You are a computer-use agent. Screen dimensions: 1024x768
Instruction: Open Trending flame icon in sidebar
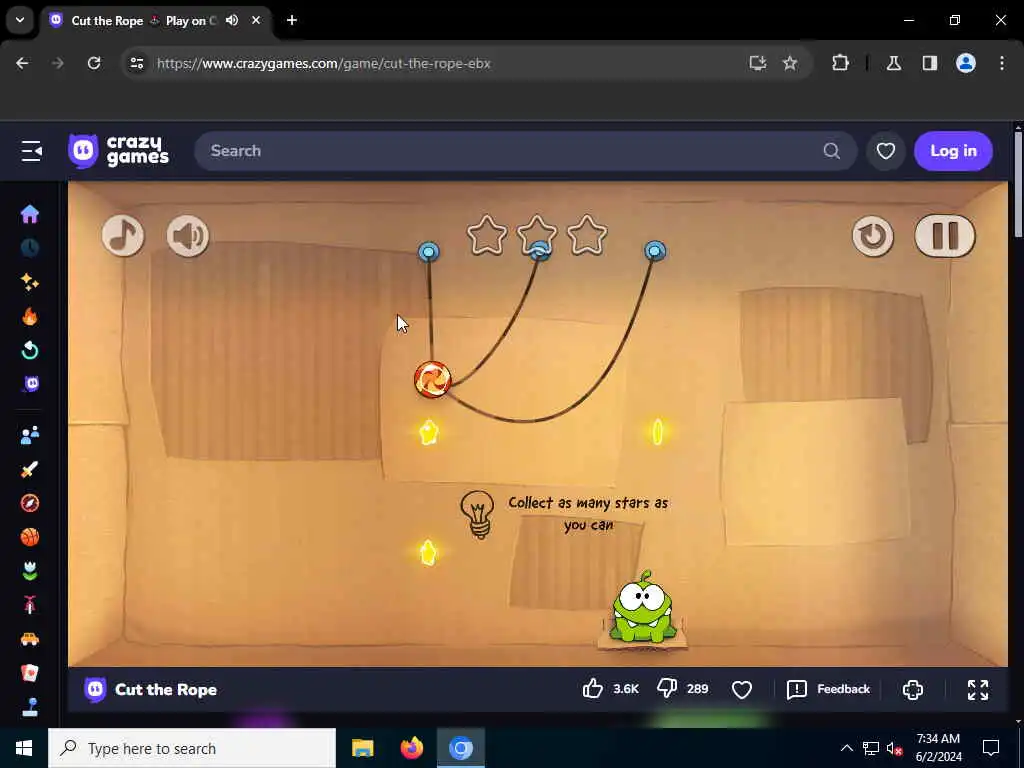point(30,316)
